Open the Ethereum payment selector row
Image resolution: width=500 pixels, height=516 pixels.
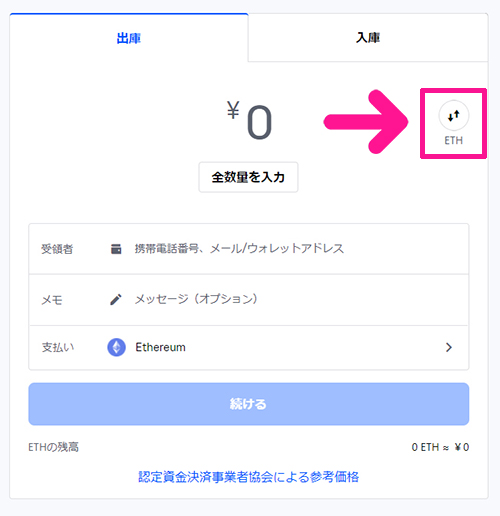point(249,348)
